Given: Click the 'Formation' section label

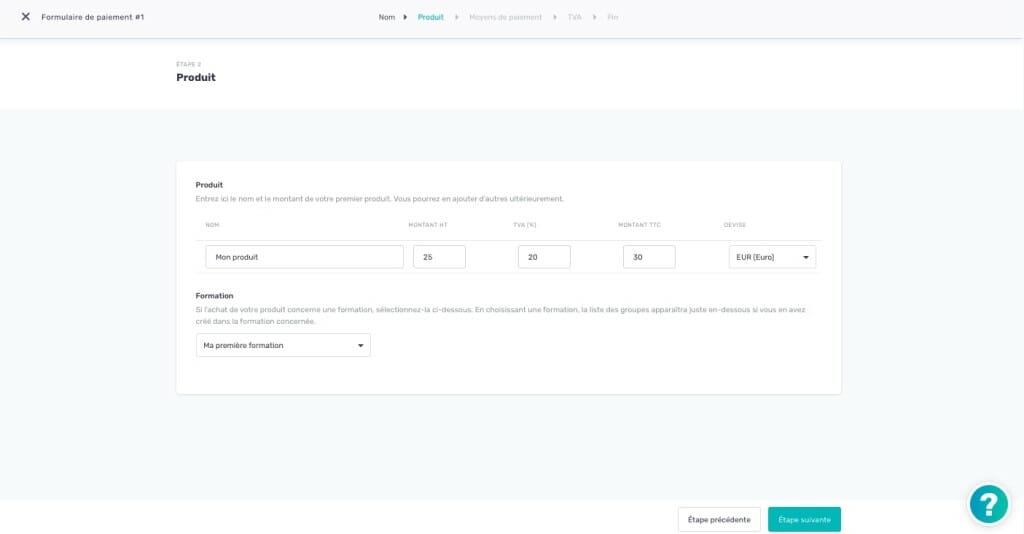Looking at the screenshot, I should tap(214, 296).
